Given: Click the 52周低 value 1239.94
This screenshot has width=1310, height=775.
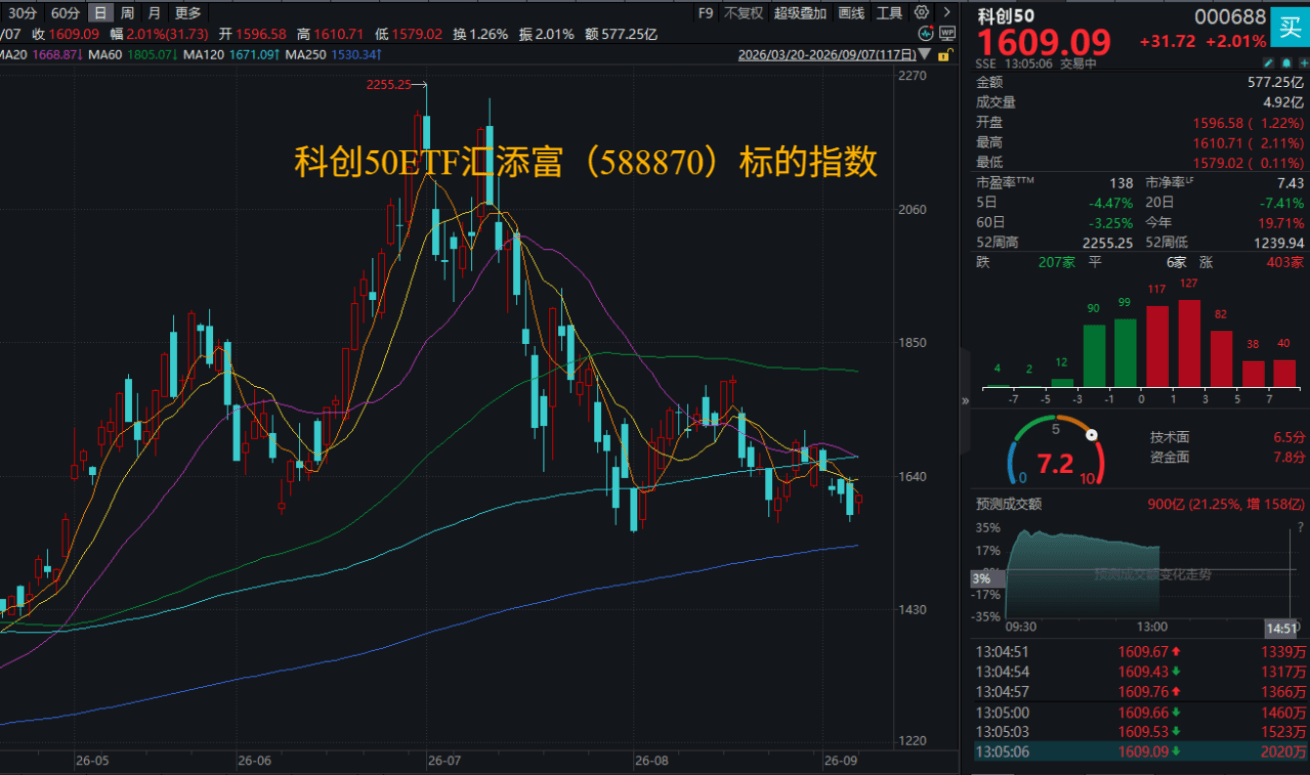Looking at the screenshot, I should [x=1279, y=243].
